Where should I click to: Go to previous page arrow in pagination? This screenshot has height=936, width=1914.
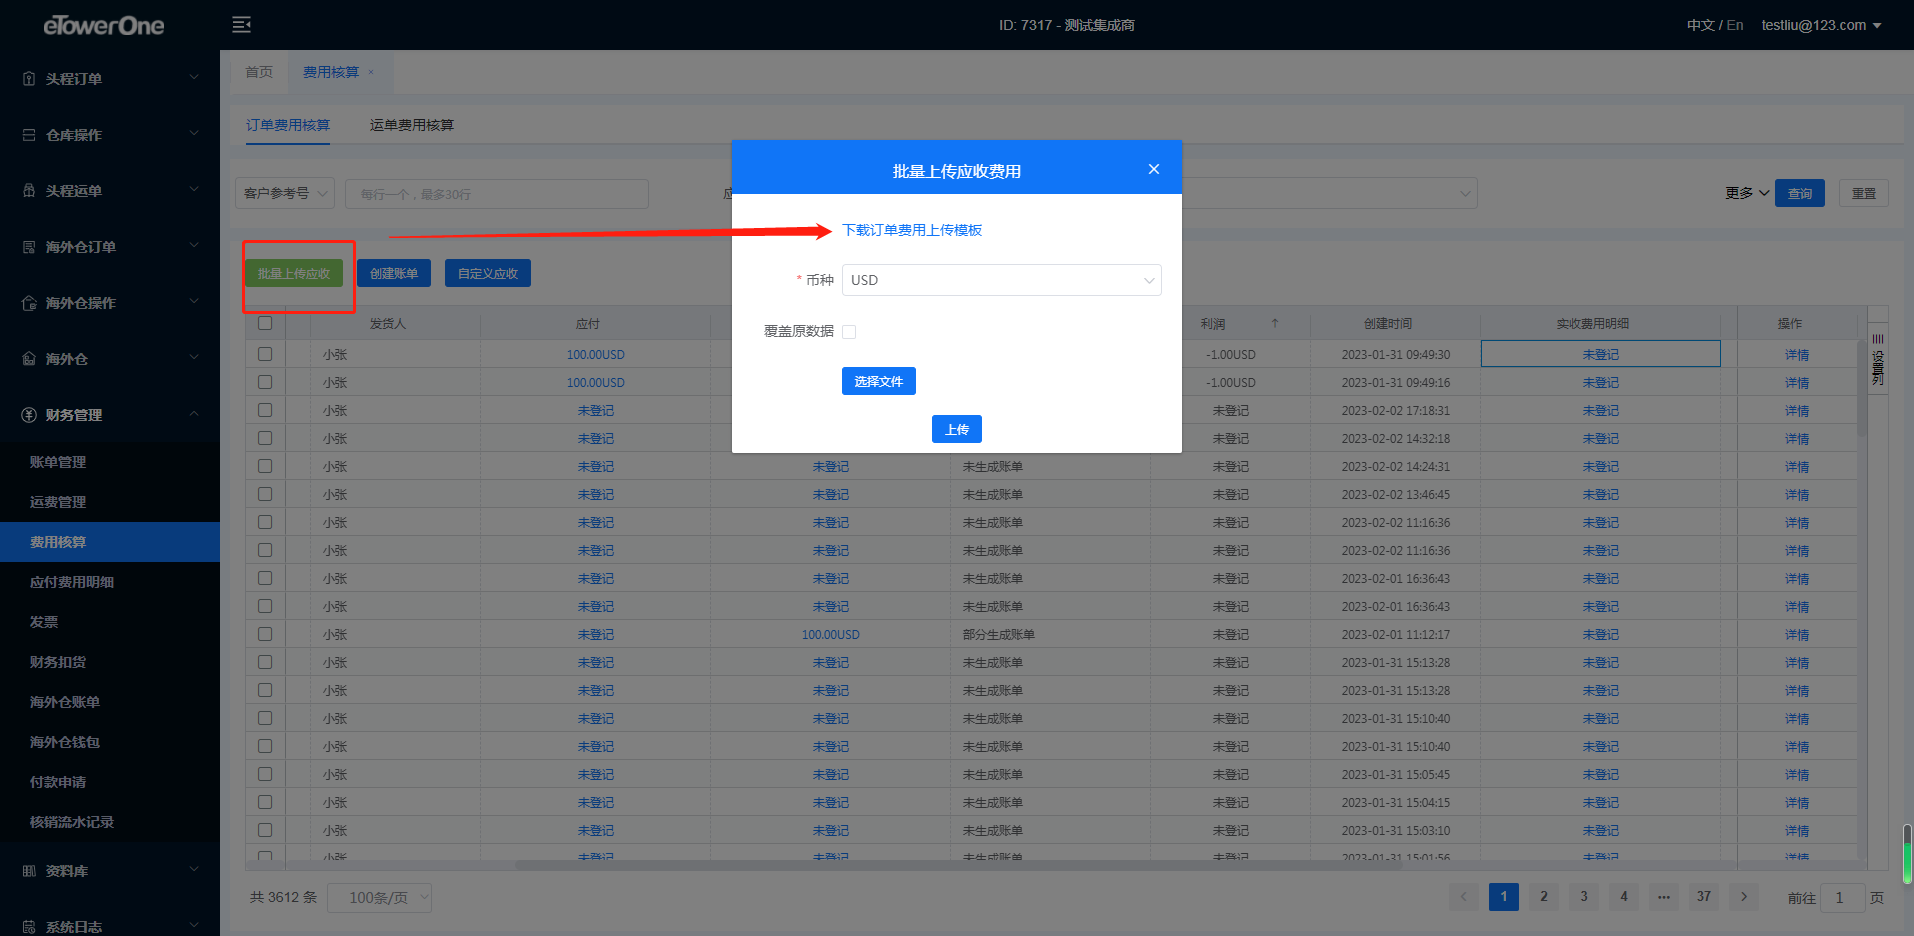pyautogui.click(x=1464, y=897)
